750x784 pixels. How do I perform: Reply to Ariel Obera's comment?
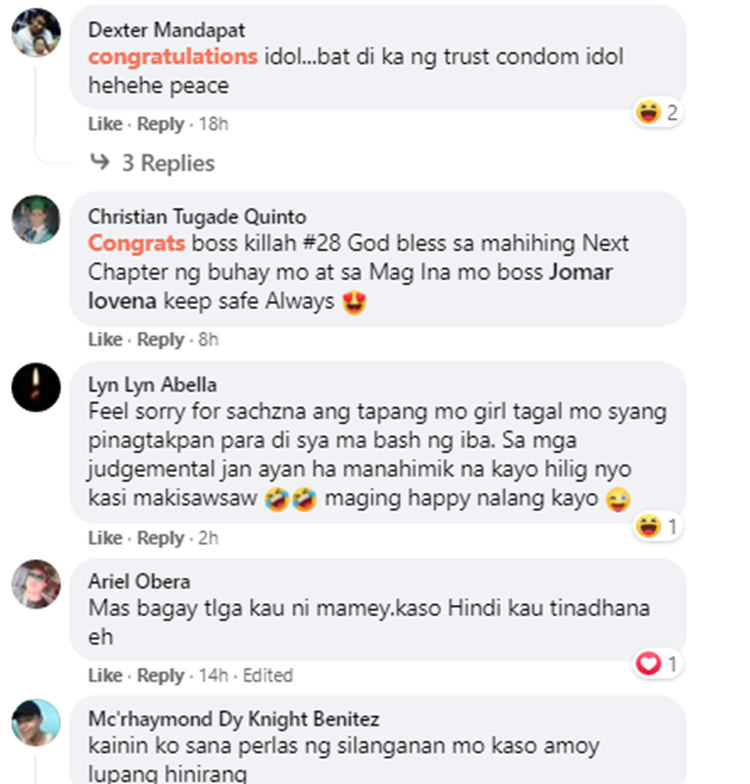[x=160, y=676]
